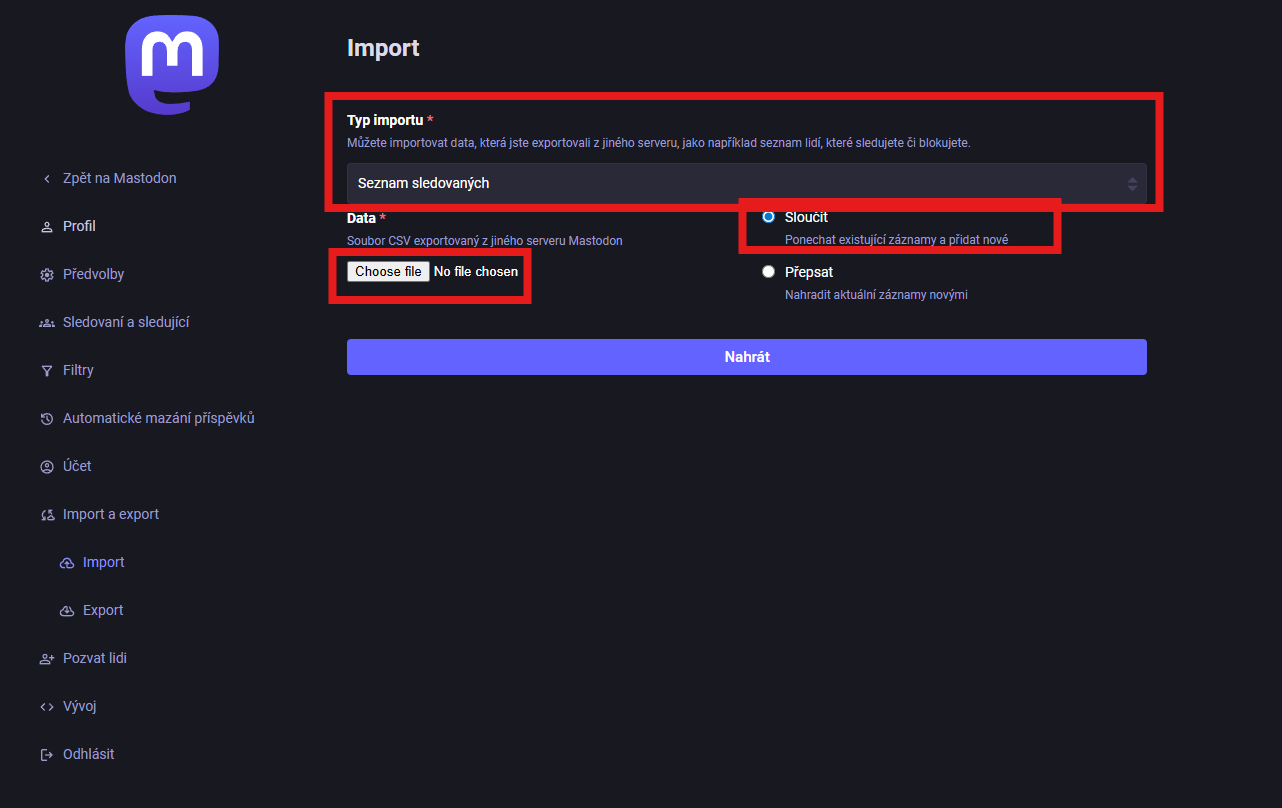1282x808 pixels.
Task: Open the Účet menu item
Action: coord(77,467)
